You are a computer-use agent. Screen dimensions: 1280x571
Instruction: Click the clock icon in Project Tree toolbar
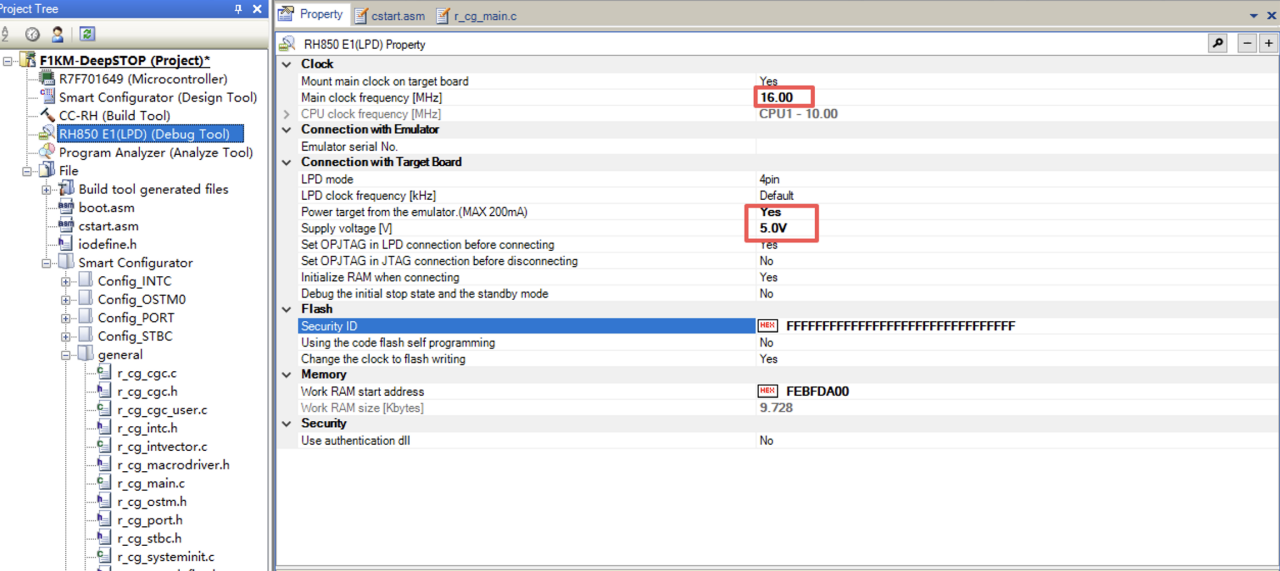(x=32, y=34)
